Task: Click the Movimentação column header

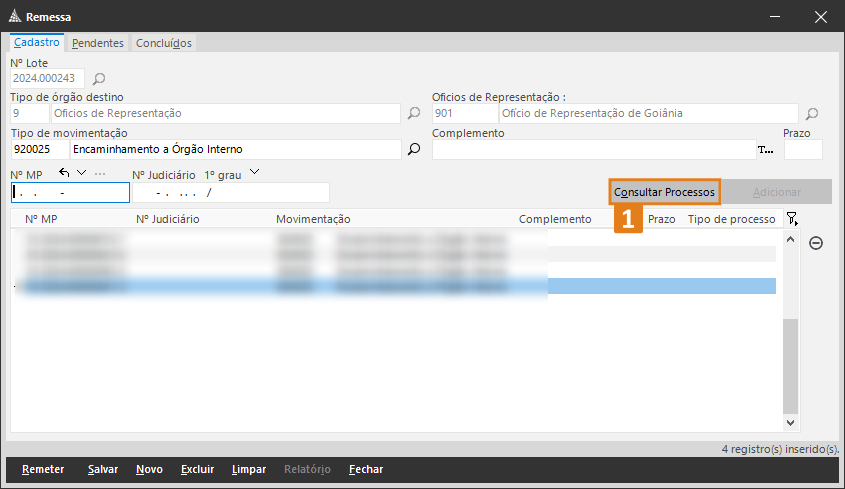Action: 313,219
